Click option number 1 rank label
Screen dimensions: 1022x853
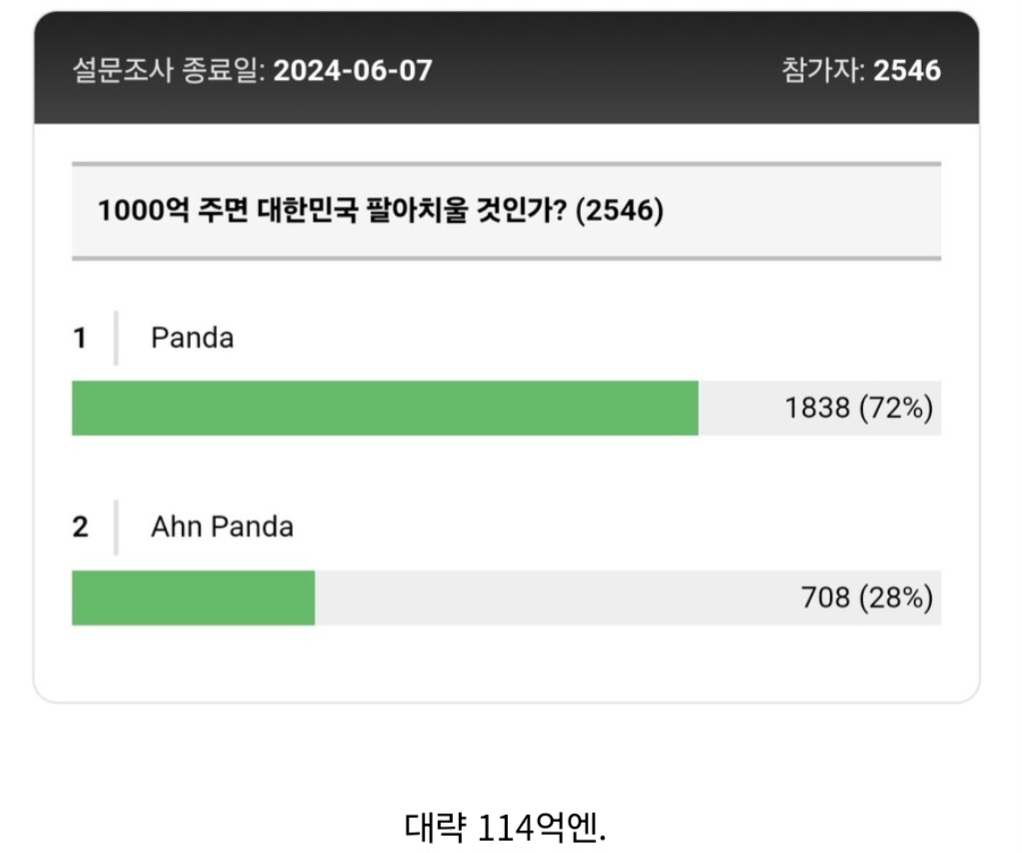pyautogui.click(x=80, y=338)
